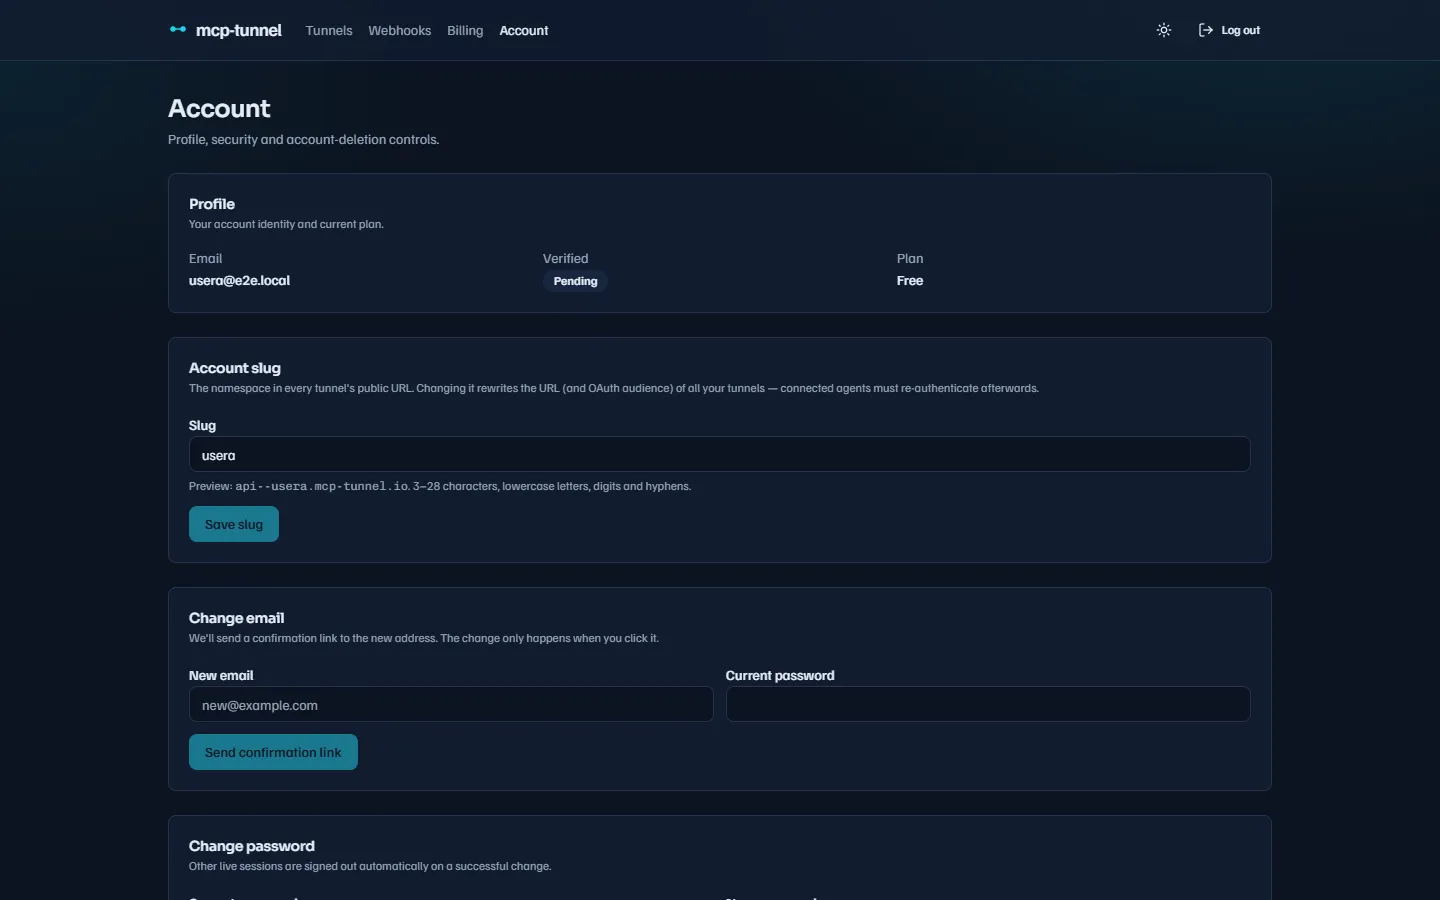Click the email usera@e2e.local
Screen dimensions: 1440x900
(239, 281)
